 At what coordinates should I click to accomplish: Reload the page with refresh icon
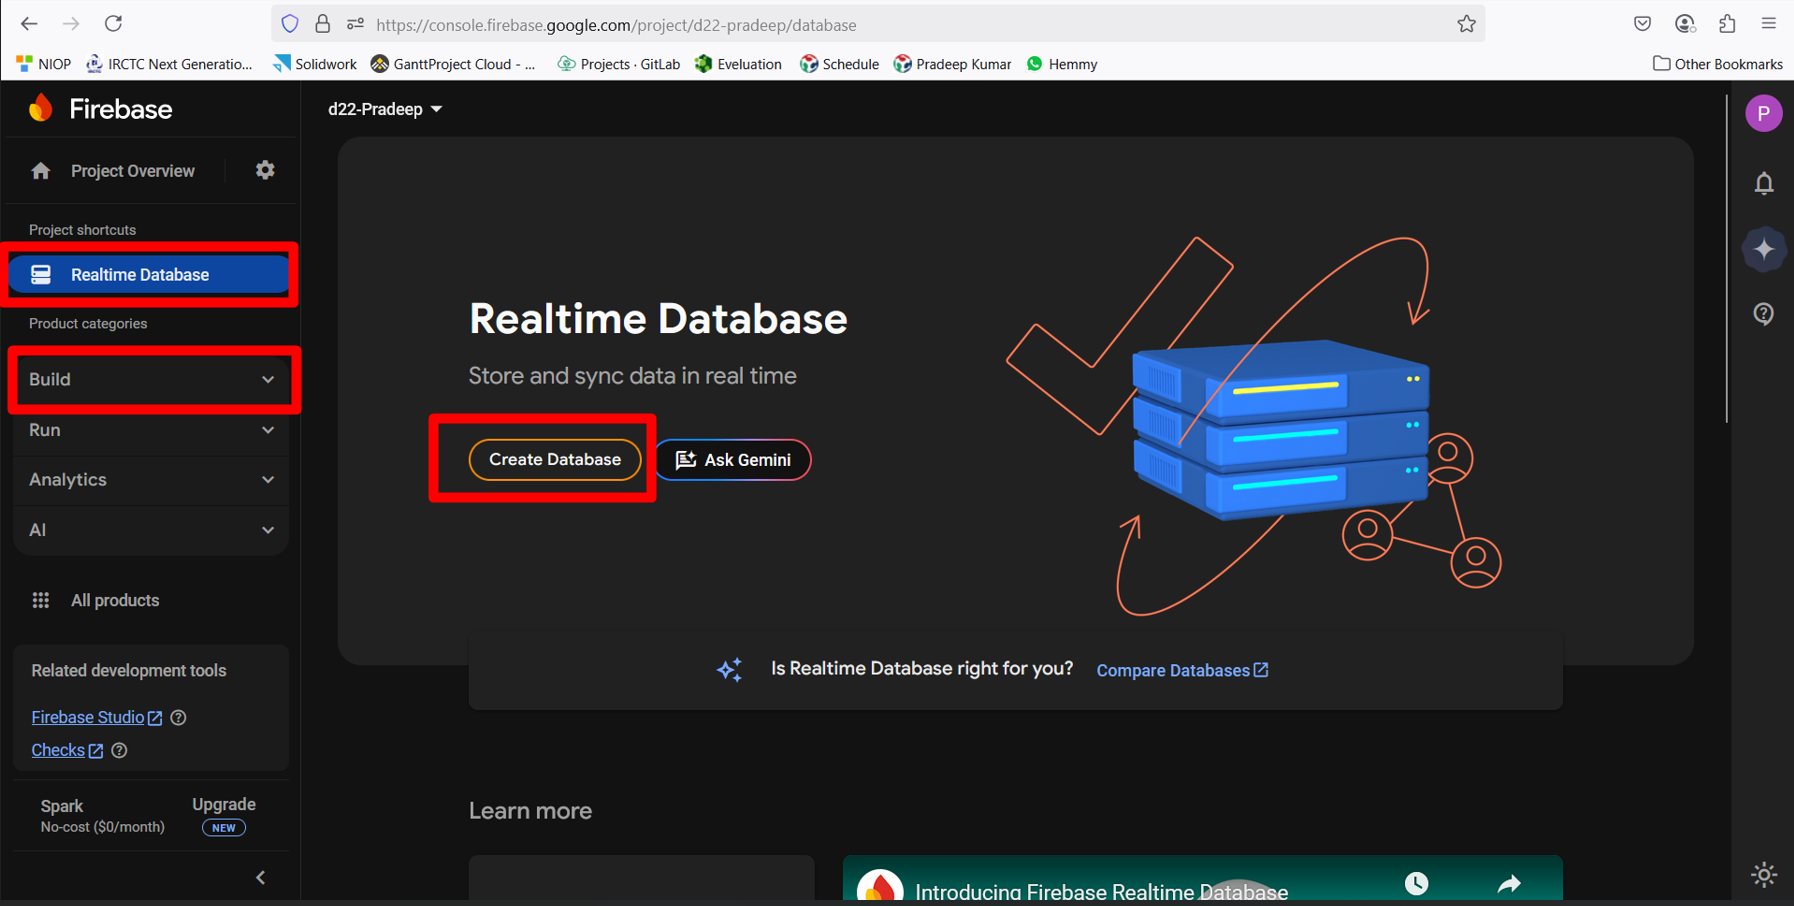(x=113, y=23)
